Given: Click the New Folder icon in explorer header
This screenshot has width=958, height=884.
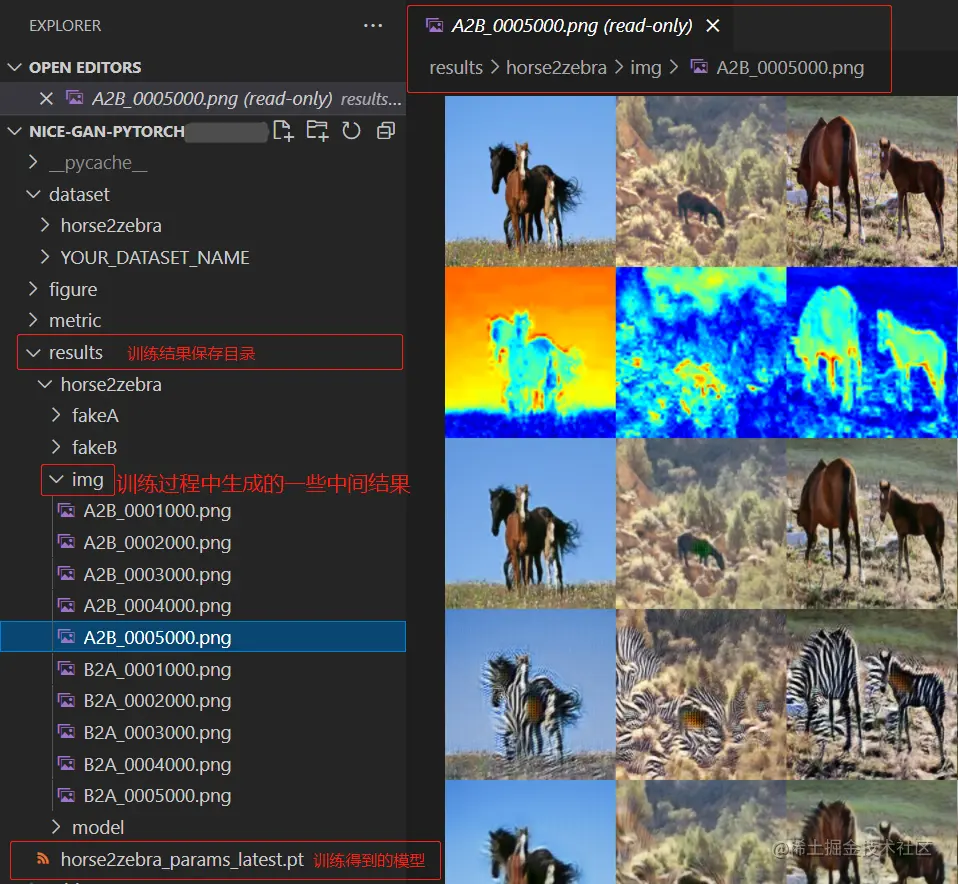Looking at the screenshot, I should coord(317,131).
